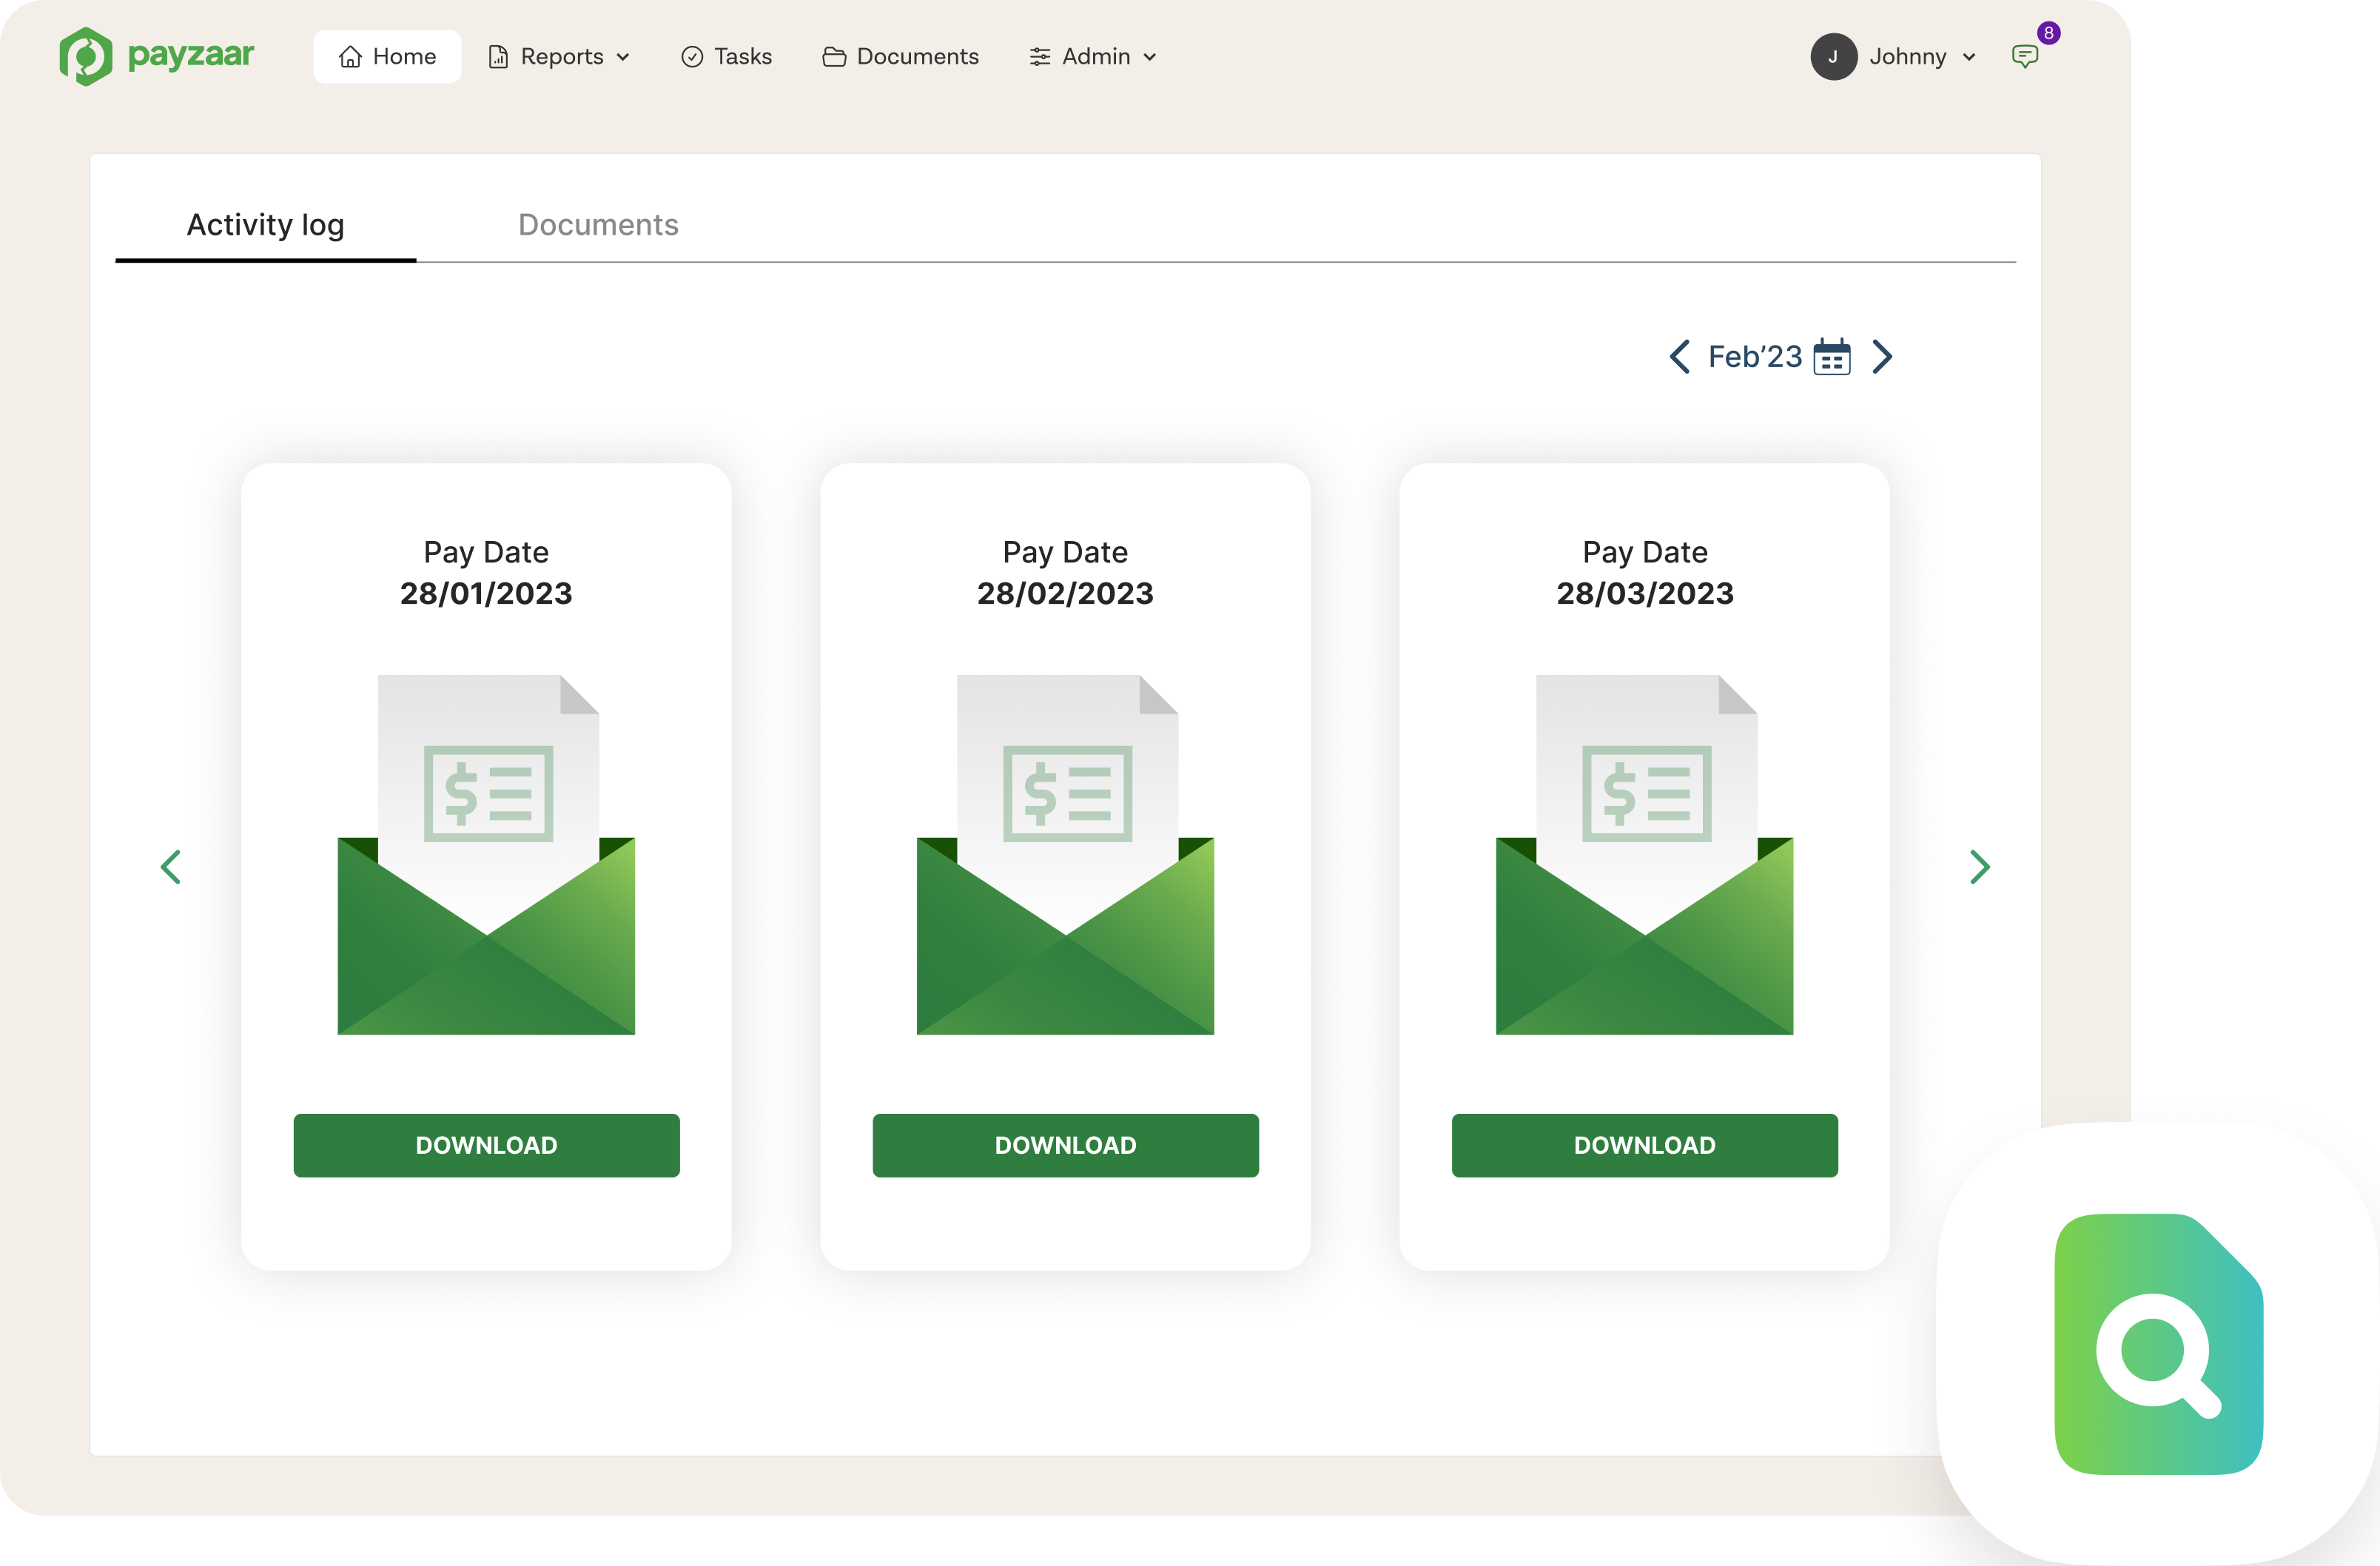The image size is (2380, 1566).
Task: Expand the Admin dropdown menu
Action: [1093, 57]
